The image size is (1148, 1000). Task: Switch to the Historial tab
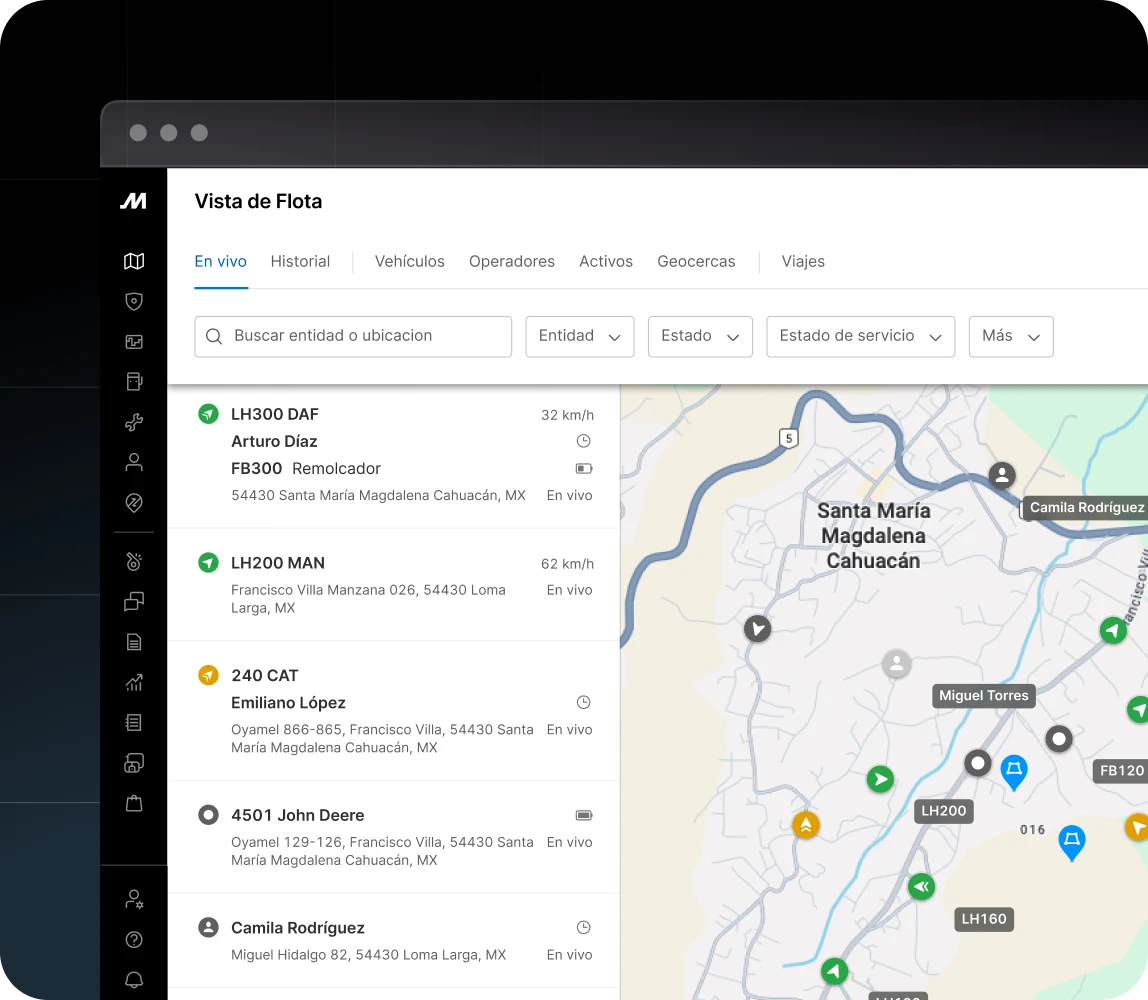pyautogui.click(x=300, y=261)
